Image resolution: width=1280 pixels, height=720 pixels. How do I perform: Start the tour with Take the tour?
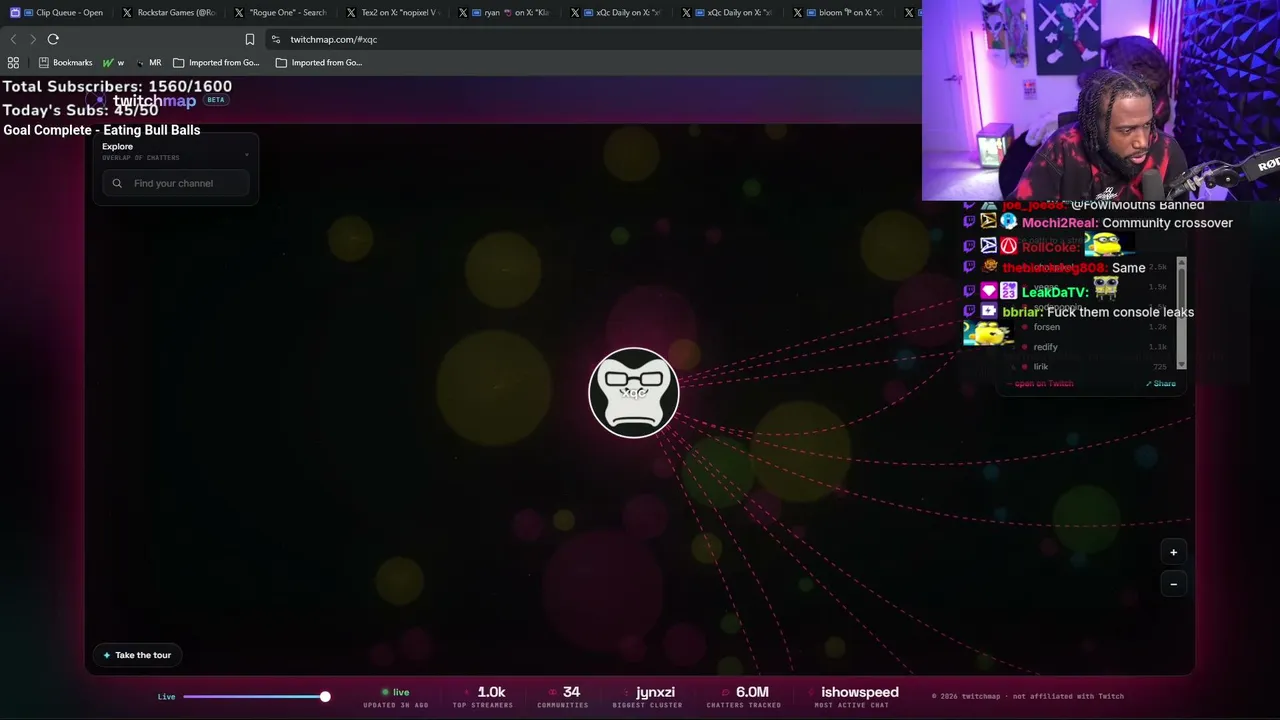point(138,655)
